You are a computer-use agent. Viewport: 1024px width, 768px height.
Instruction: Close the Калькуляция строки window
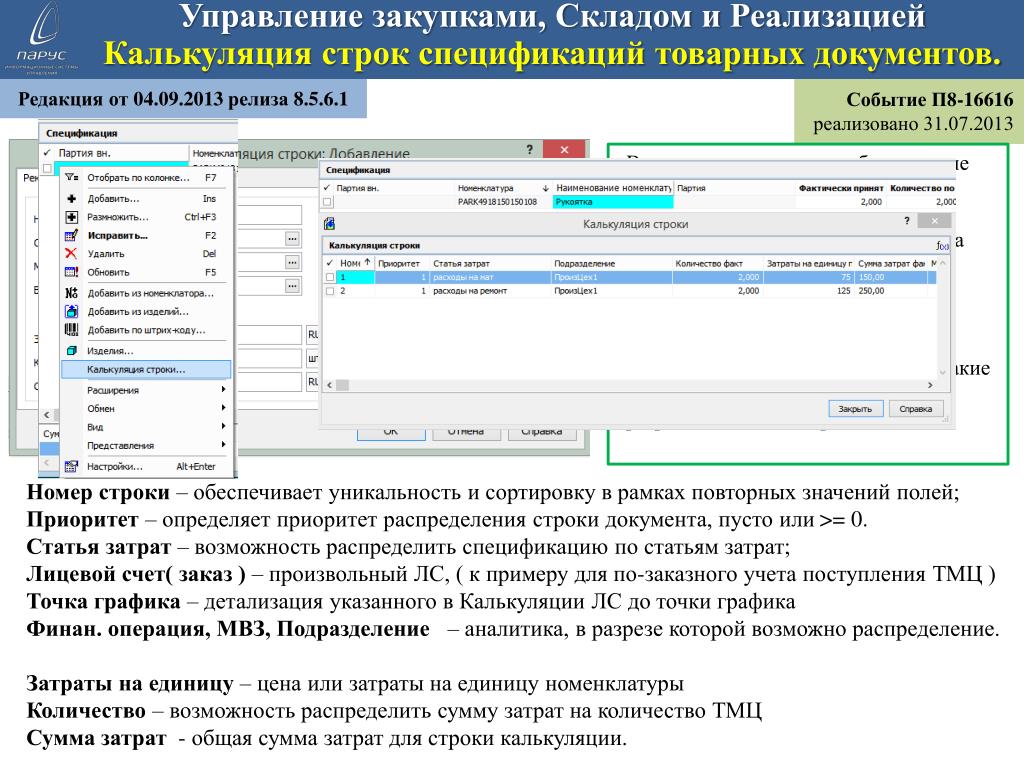(x=935, y=221)
